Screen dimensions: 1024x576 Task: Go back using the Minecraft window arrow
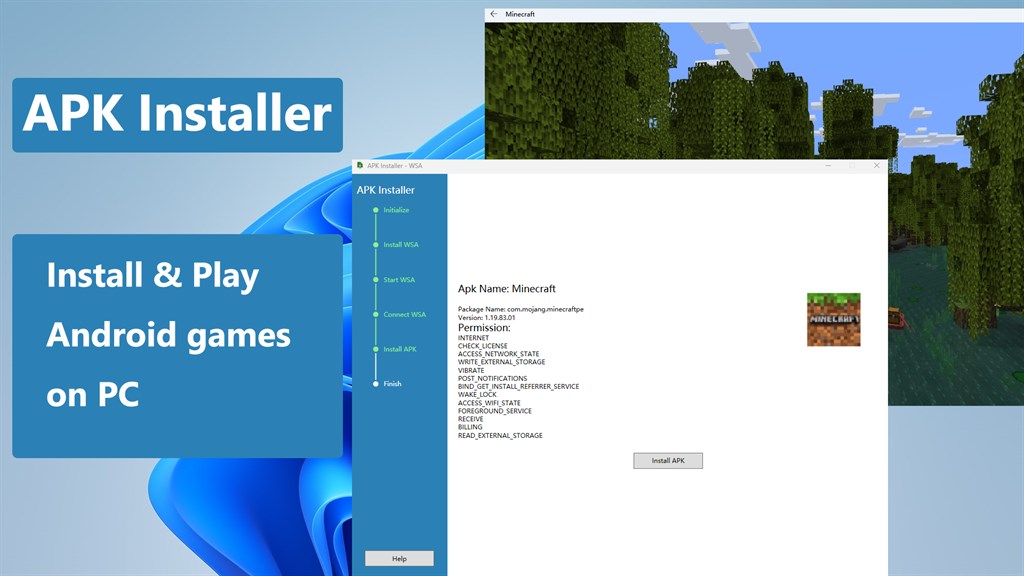tap(494, 14)
